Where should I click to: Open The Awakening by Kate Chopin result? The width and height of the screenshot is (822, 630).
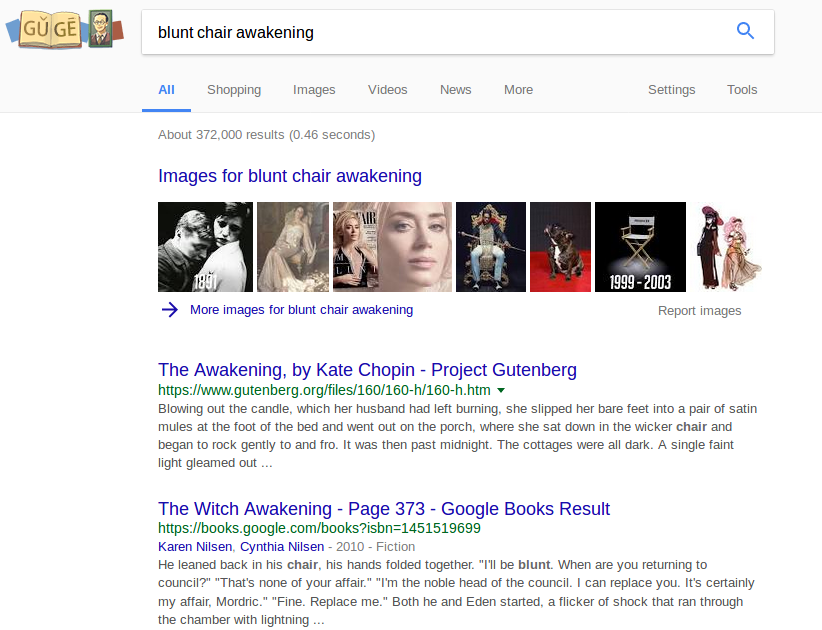click(367, 370)
